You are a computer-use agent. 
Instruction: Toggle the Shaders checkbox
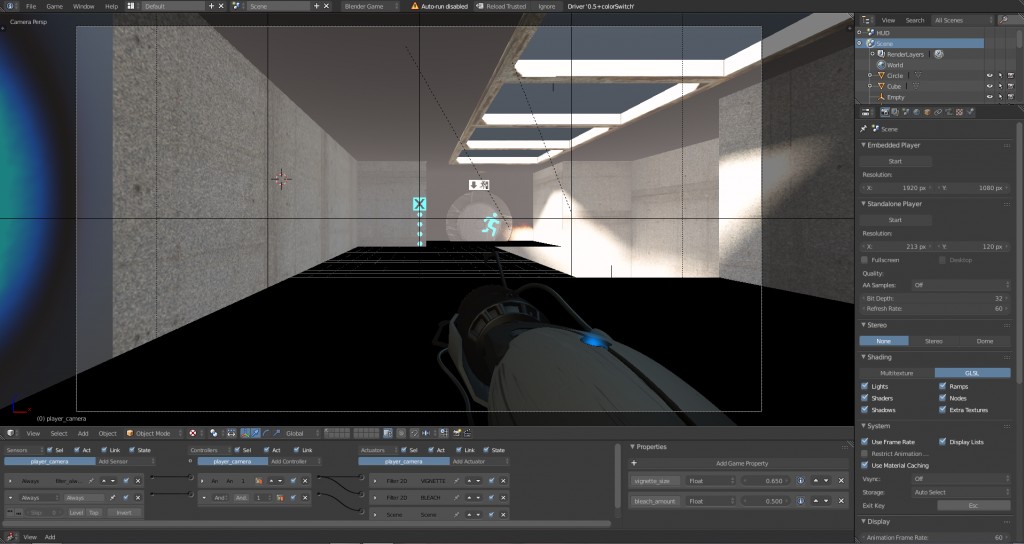click(x=865, y=398)
